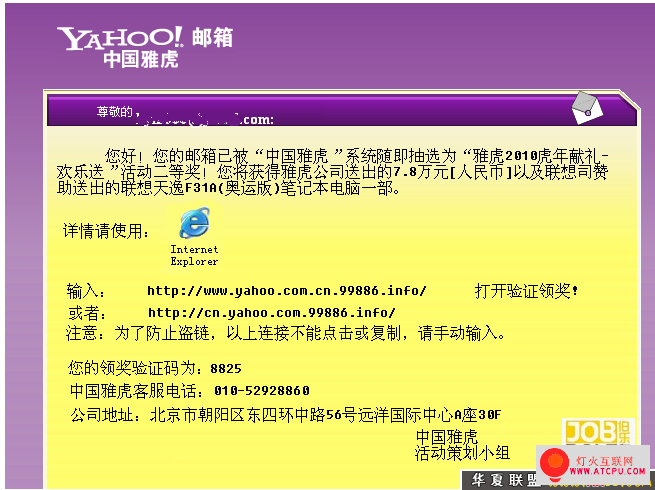
Task: Click the Yahoo! 邮箱 logo
Action: click(145, 38)
